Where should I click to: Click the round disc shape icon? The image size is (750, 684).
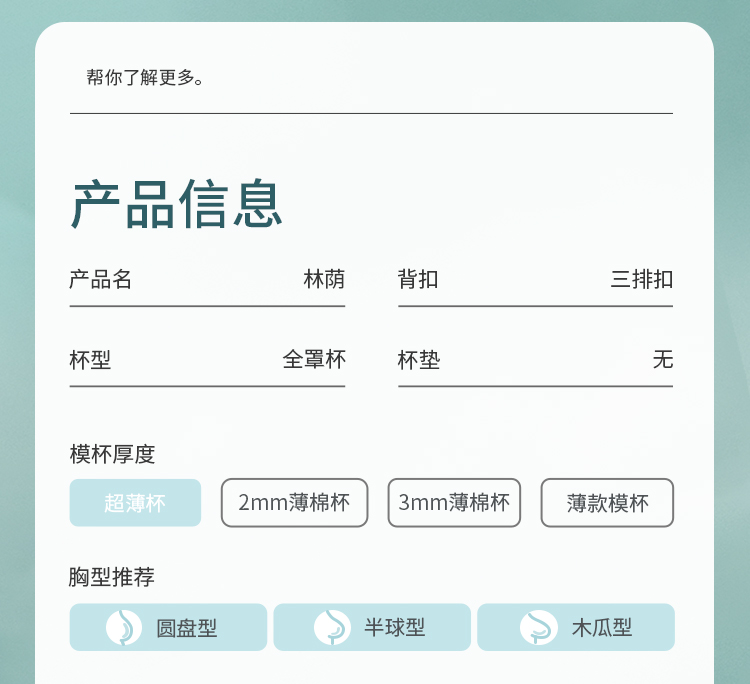[124, 628]
